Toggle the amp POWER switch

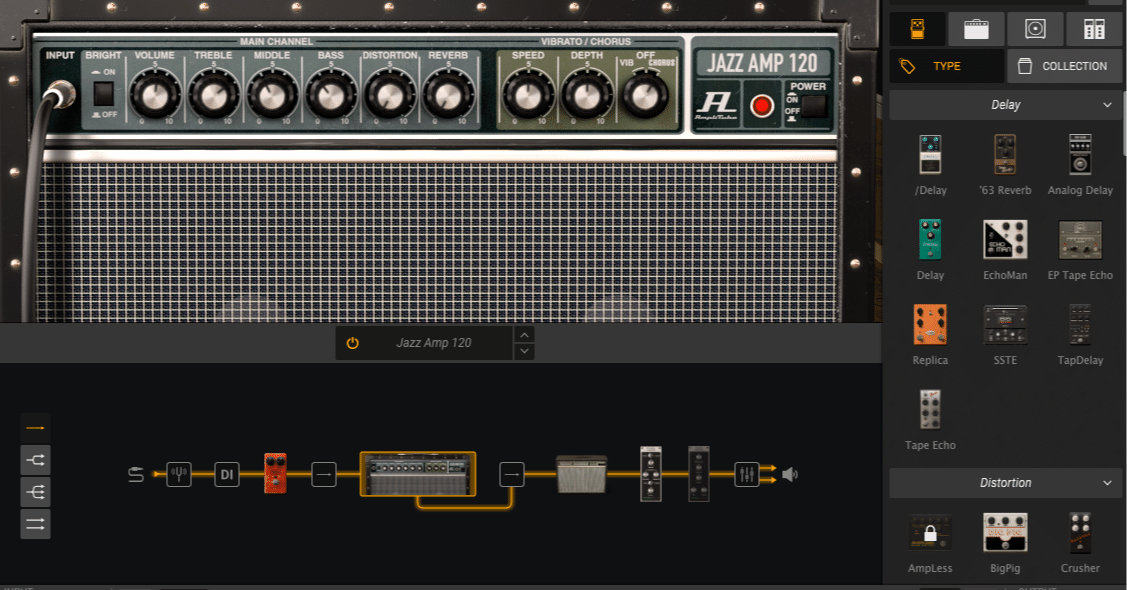pyautogui.click(x=814, y=106)
